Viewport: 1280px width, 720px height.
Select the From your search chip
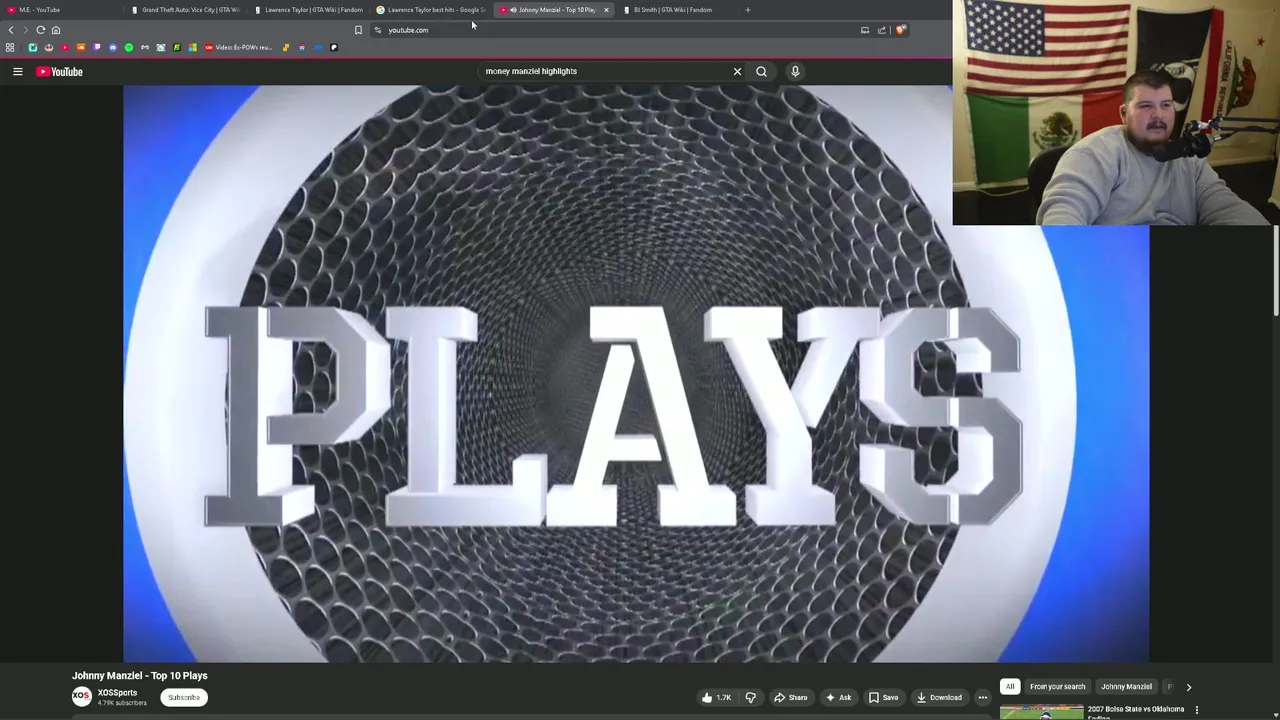(1057, 687)
